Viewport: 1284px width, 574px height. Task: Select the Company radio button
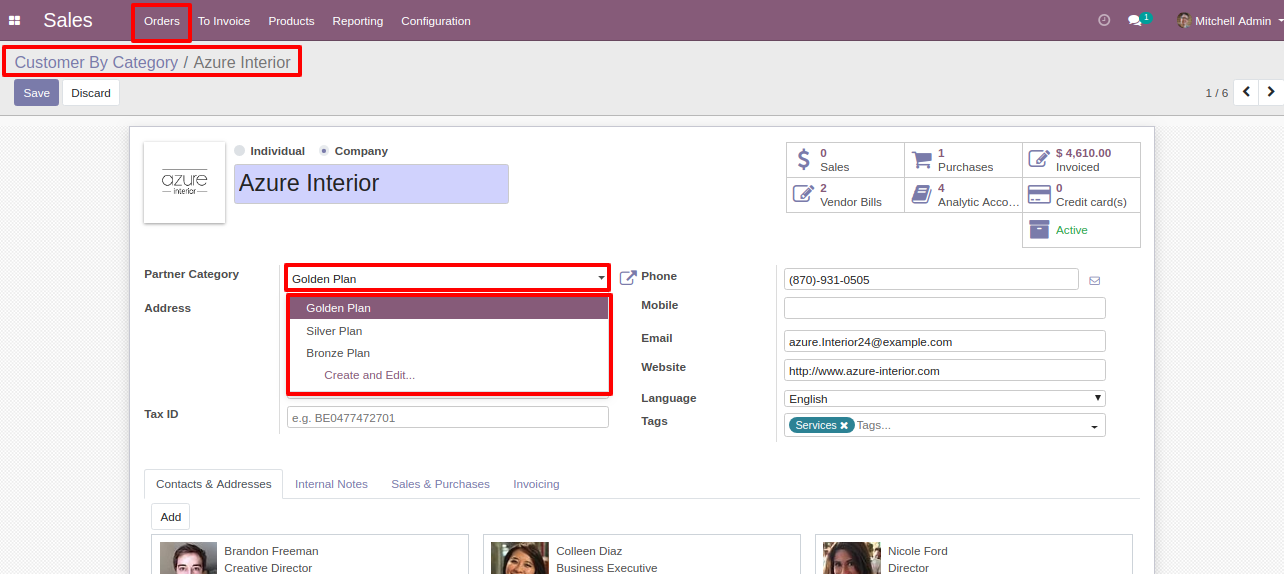[x=324, y=151]
